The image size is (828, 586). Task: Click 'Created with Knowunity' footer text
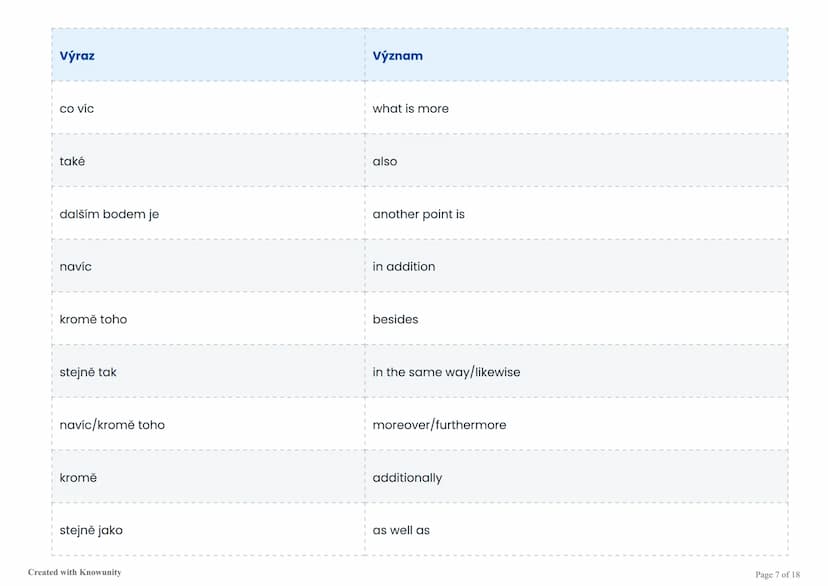click(74, 572)
